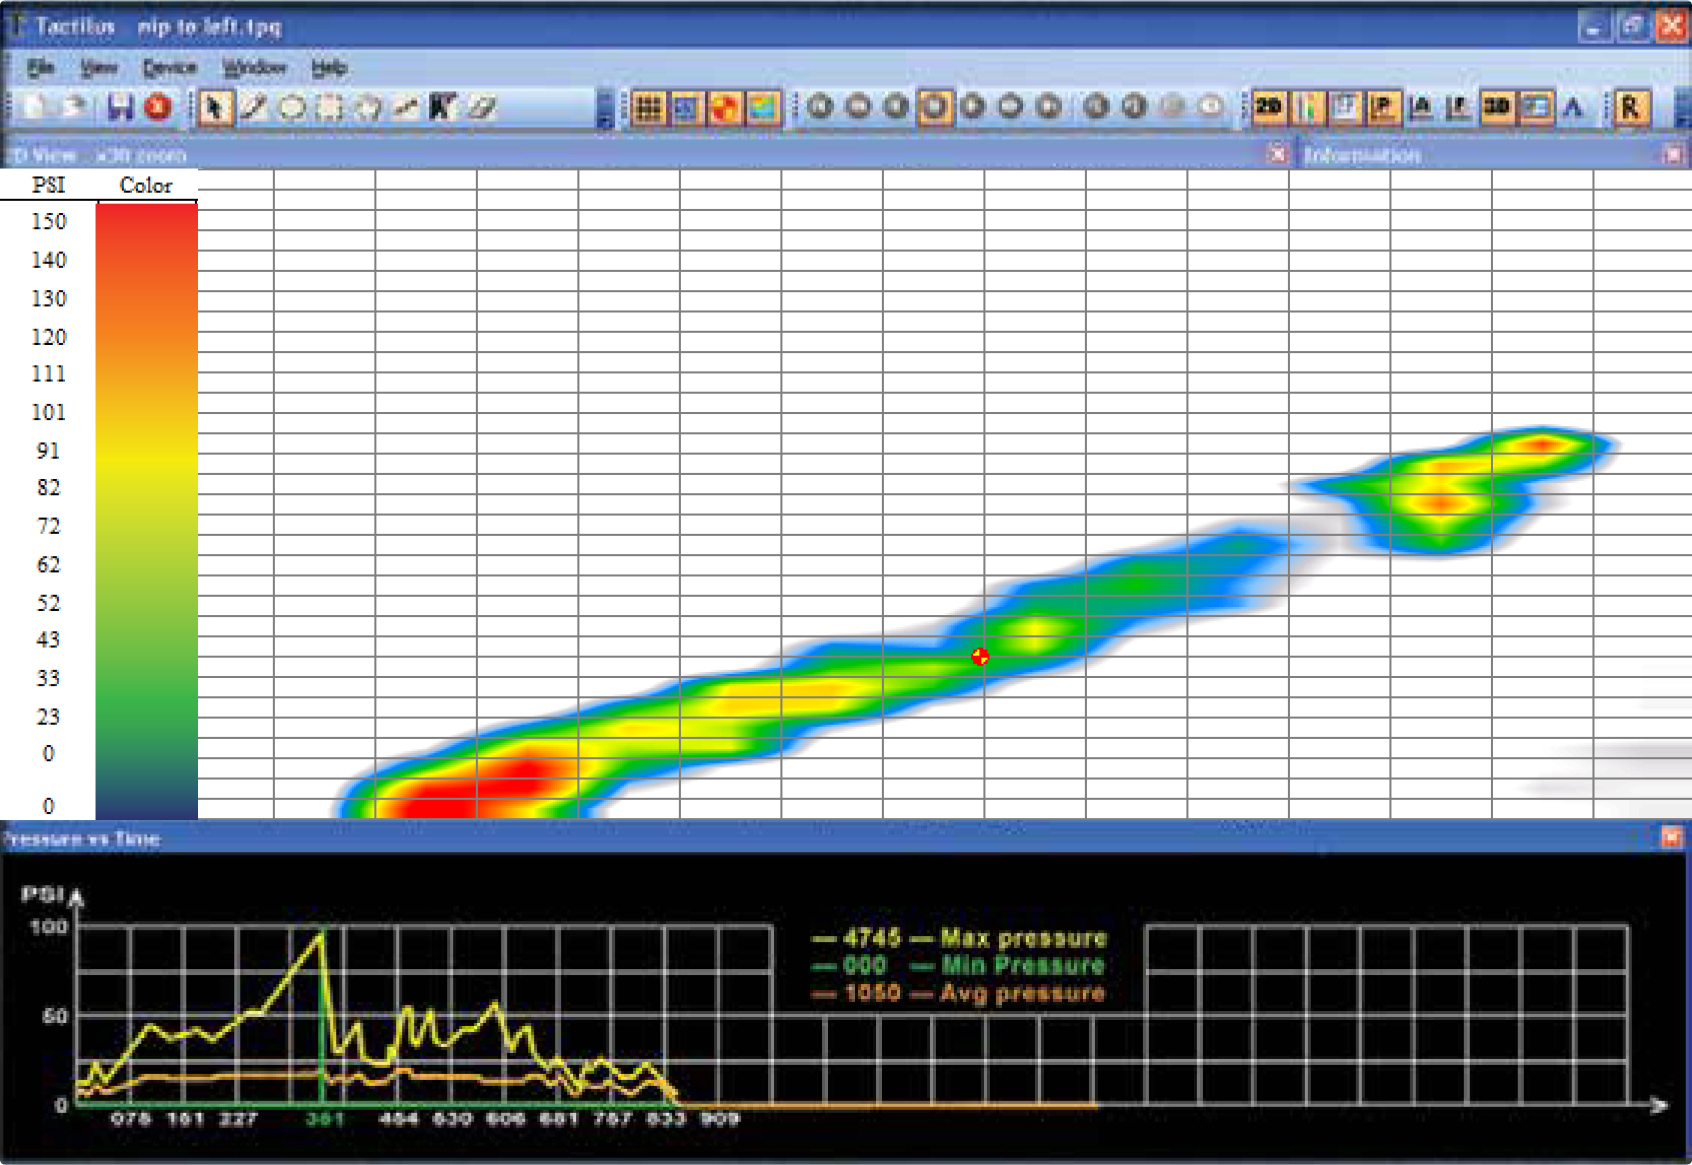The width and height of the screenshot is (1692, 1165).
Task: Close the Information panel
Action: [1673, 154]
